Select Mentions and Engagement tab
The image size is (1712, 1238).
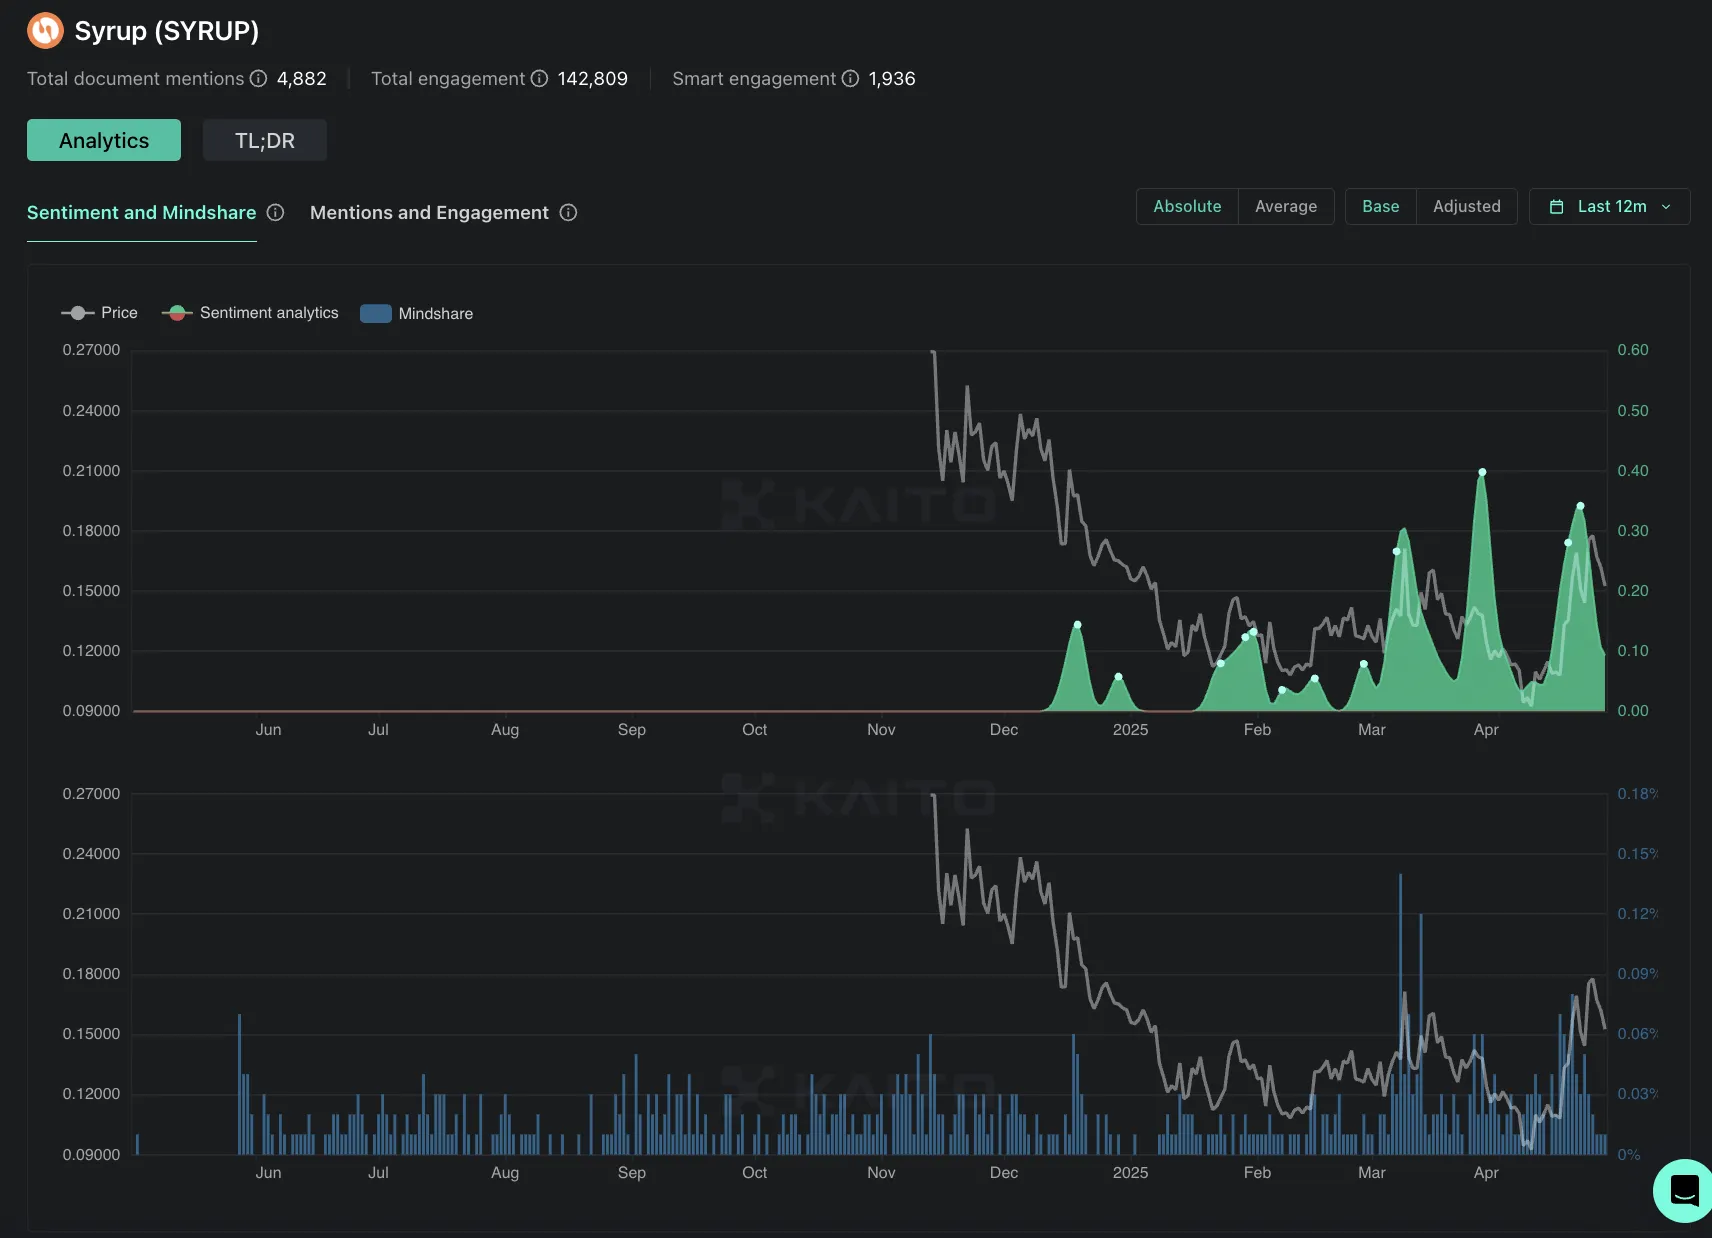click(429, 212)
